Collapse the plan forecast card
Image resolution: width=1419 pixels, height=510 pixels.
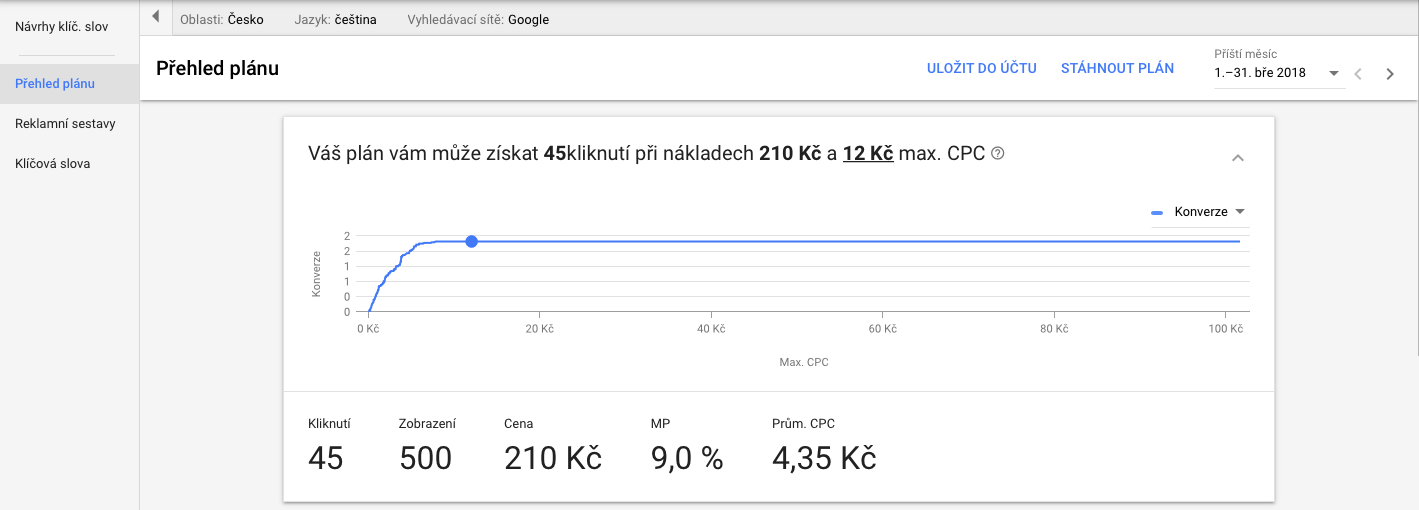click(x=1238, y=158)
